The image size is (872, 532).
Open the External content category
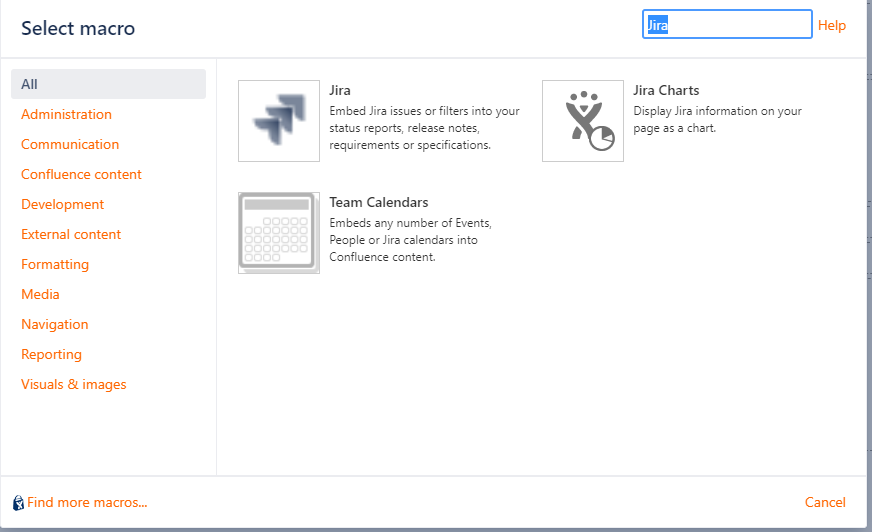(x=71, y=234)
